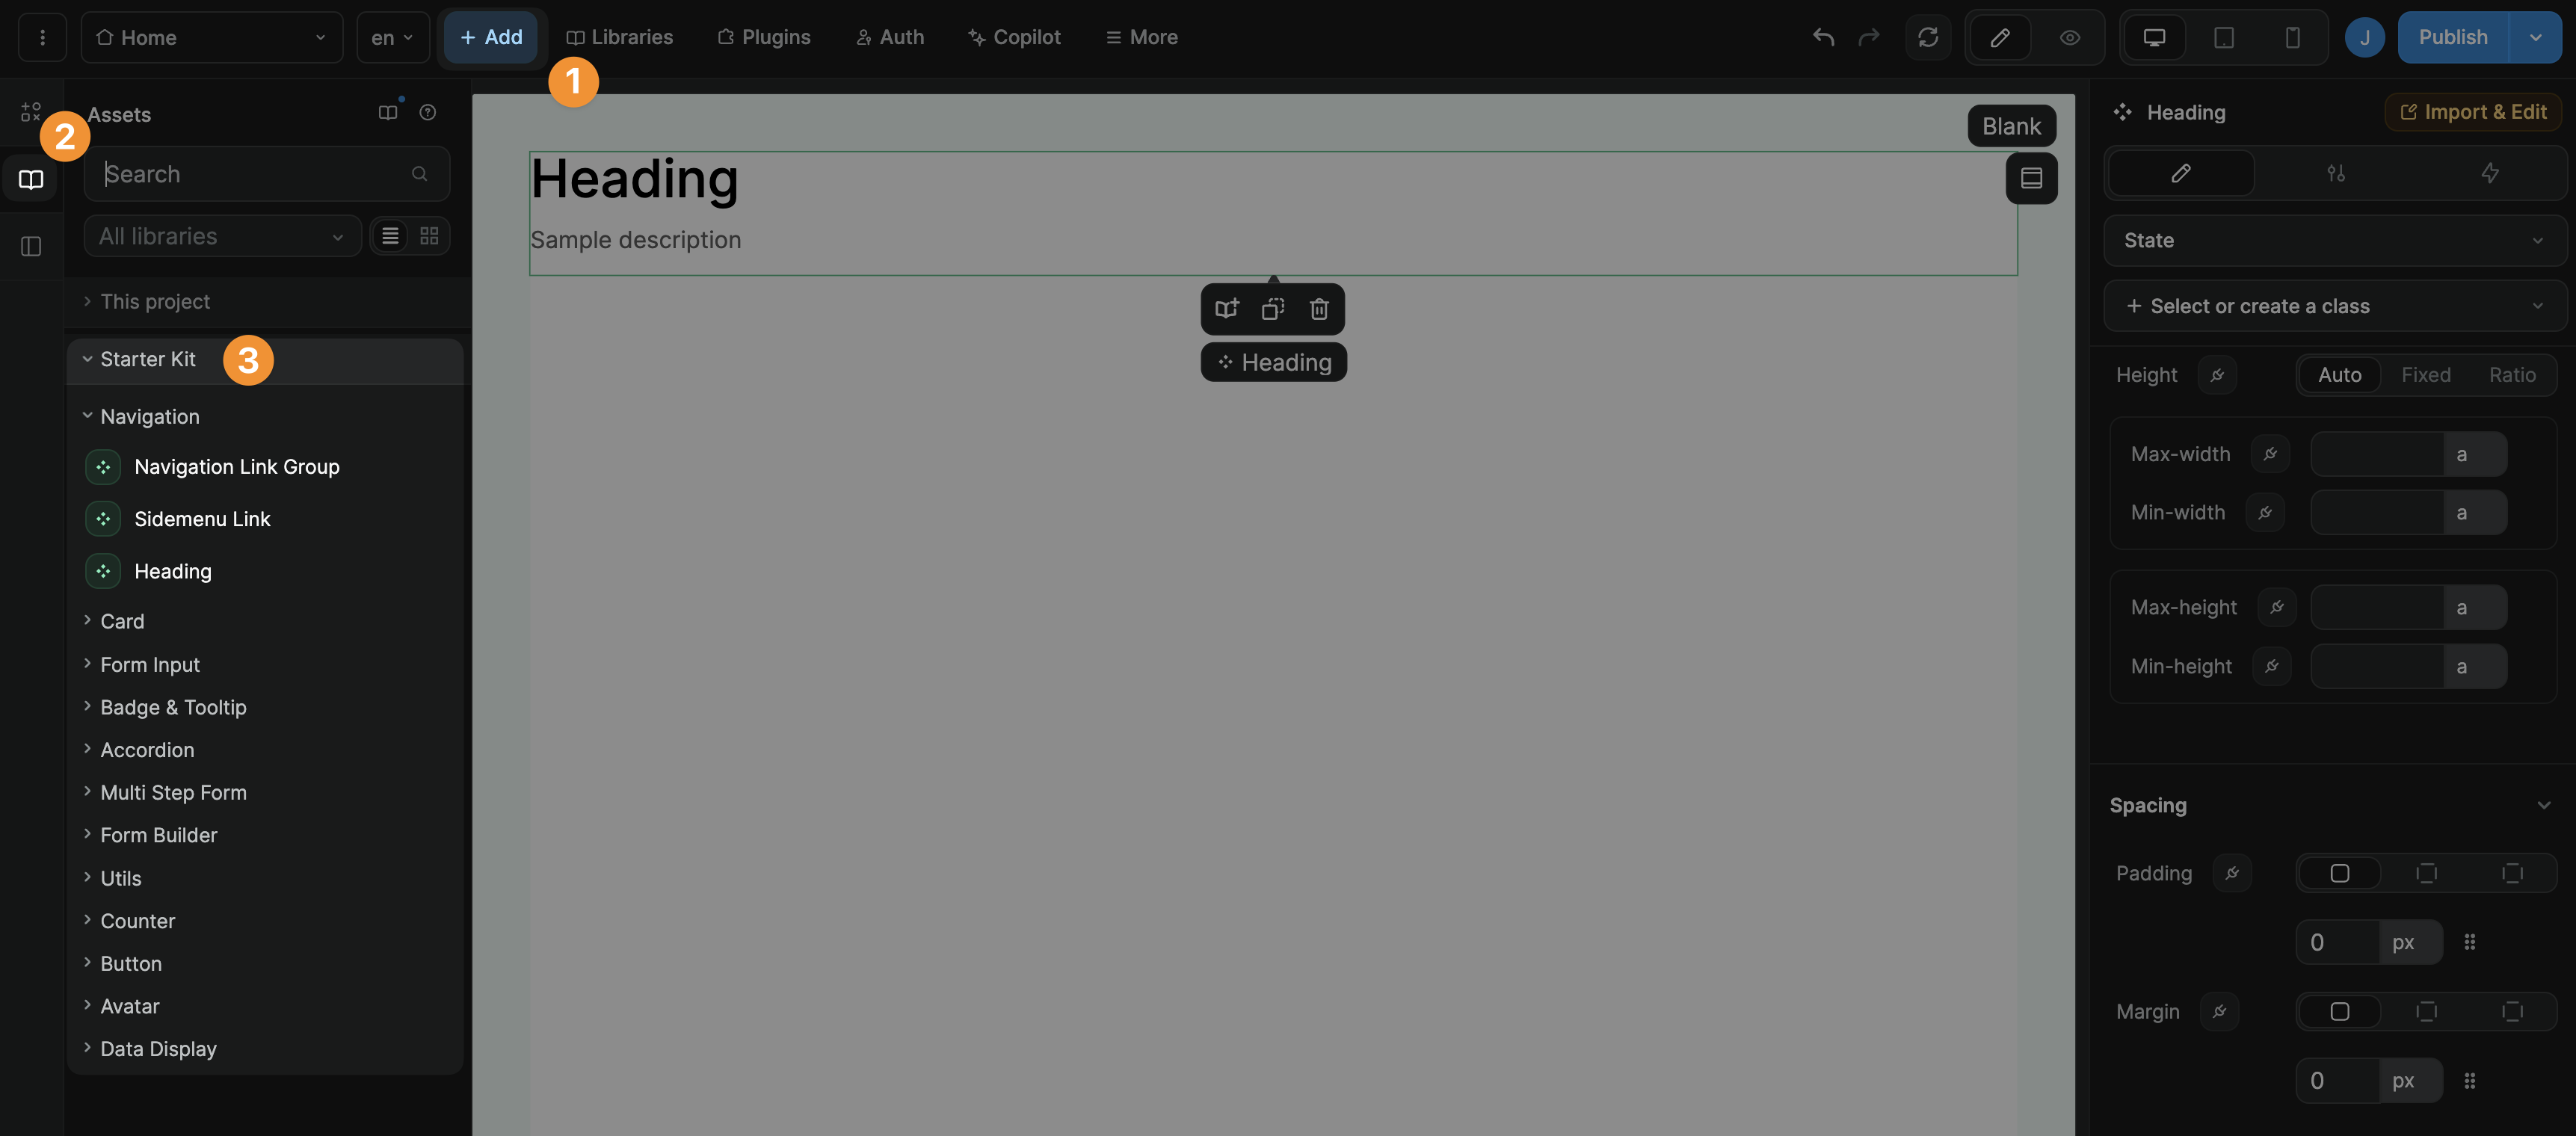Expand the Card category
The image size is (2576, 1136).
122,621
